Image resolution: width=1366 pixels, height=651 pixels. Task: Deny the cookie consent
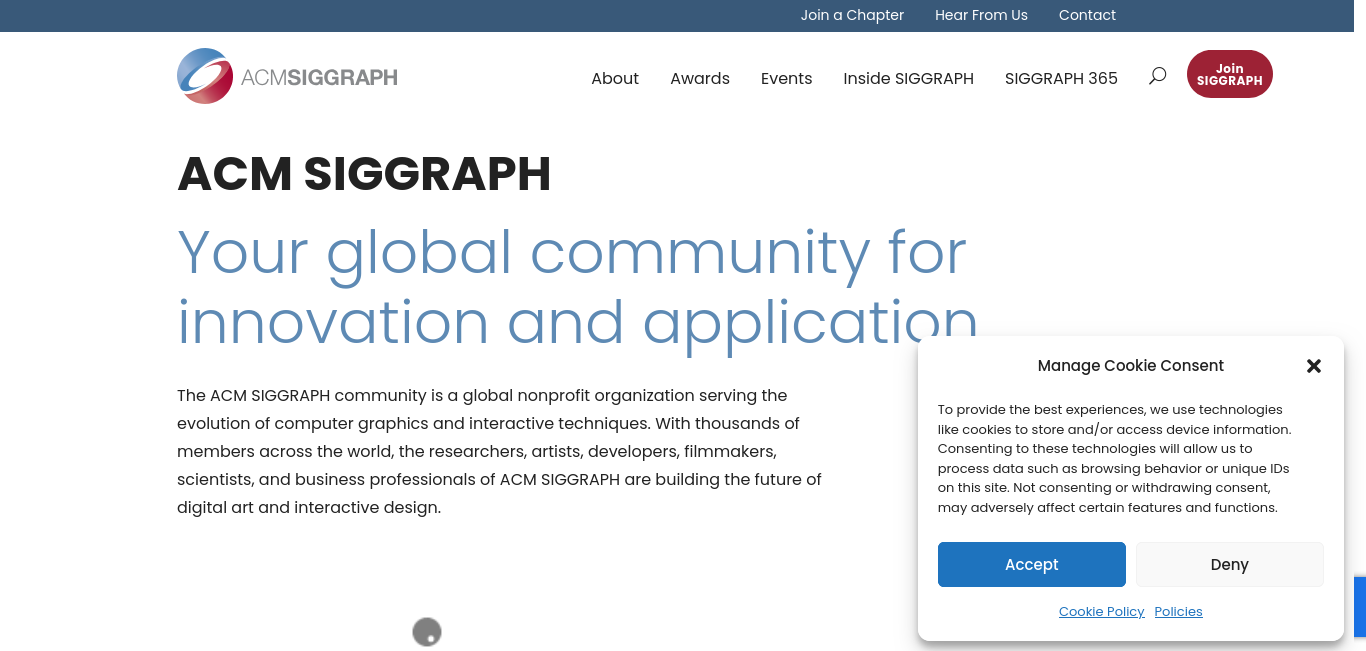pos(1230,564)
